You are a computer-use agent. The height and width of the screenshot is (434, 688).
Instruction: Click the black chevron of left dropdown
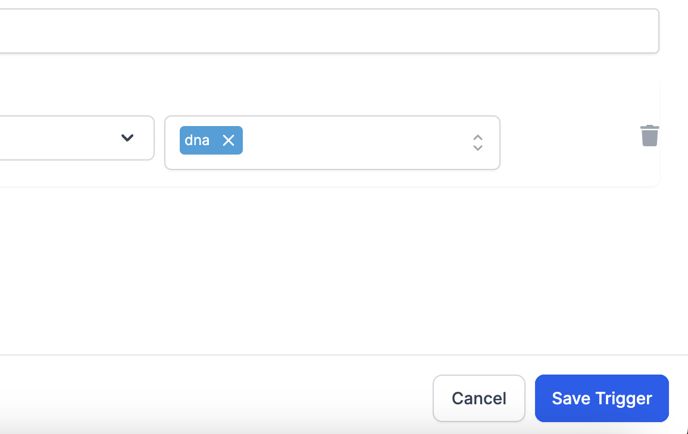[127, 138]
